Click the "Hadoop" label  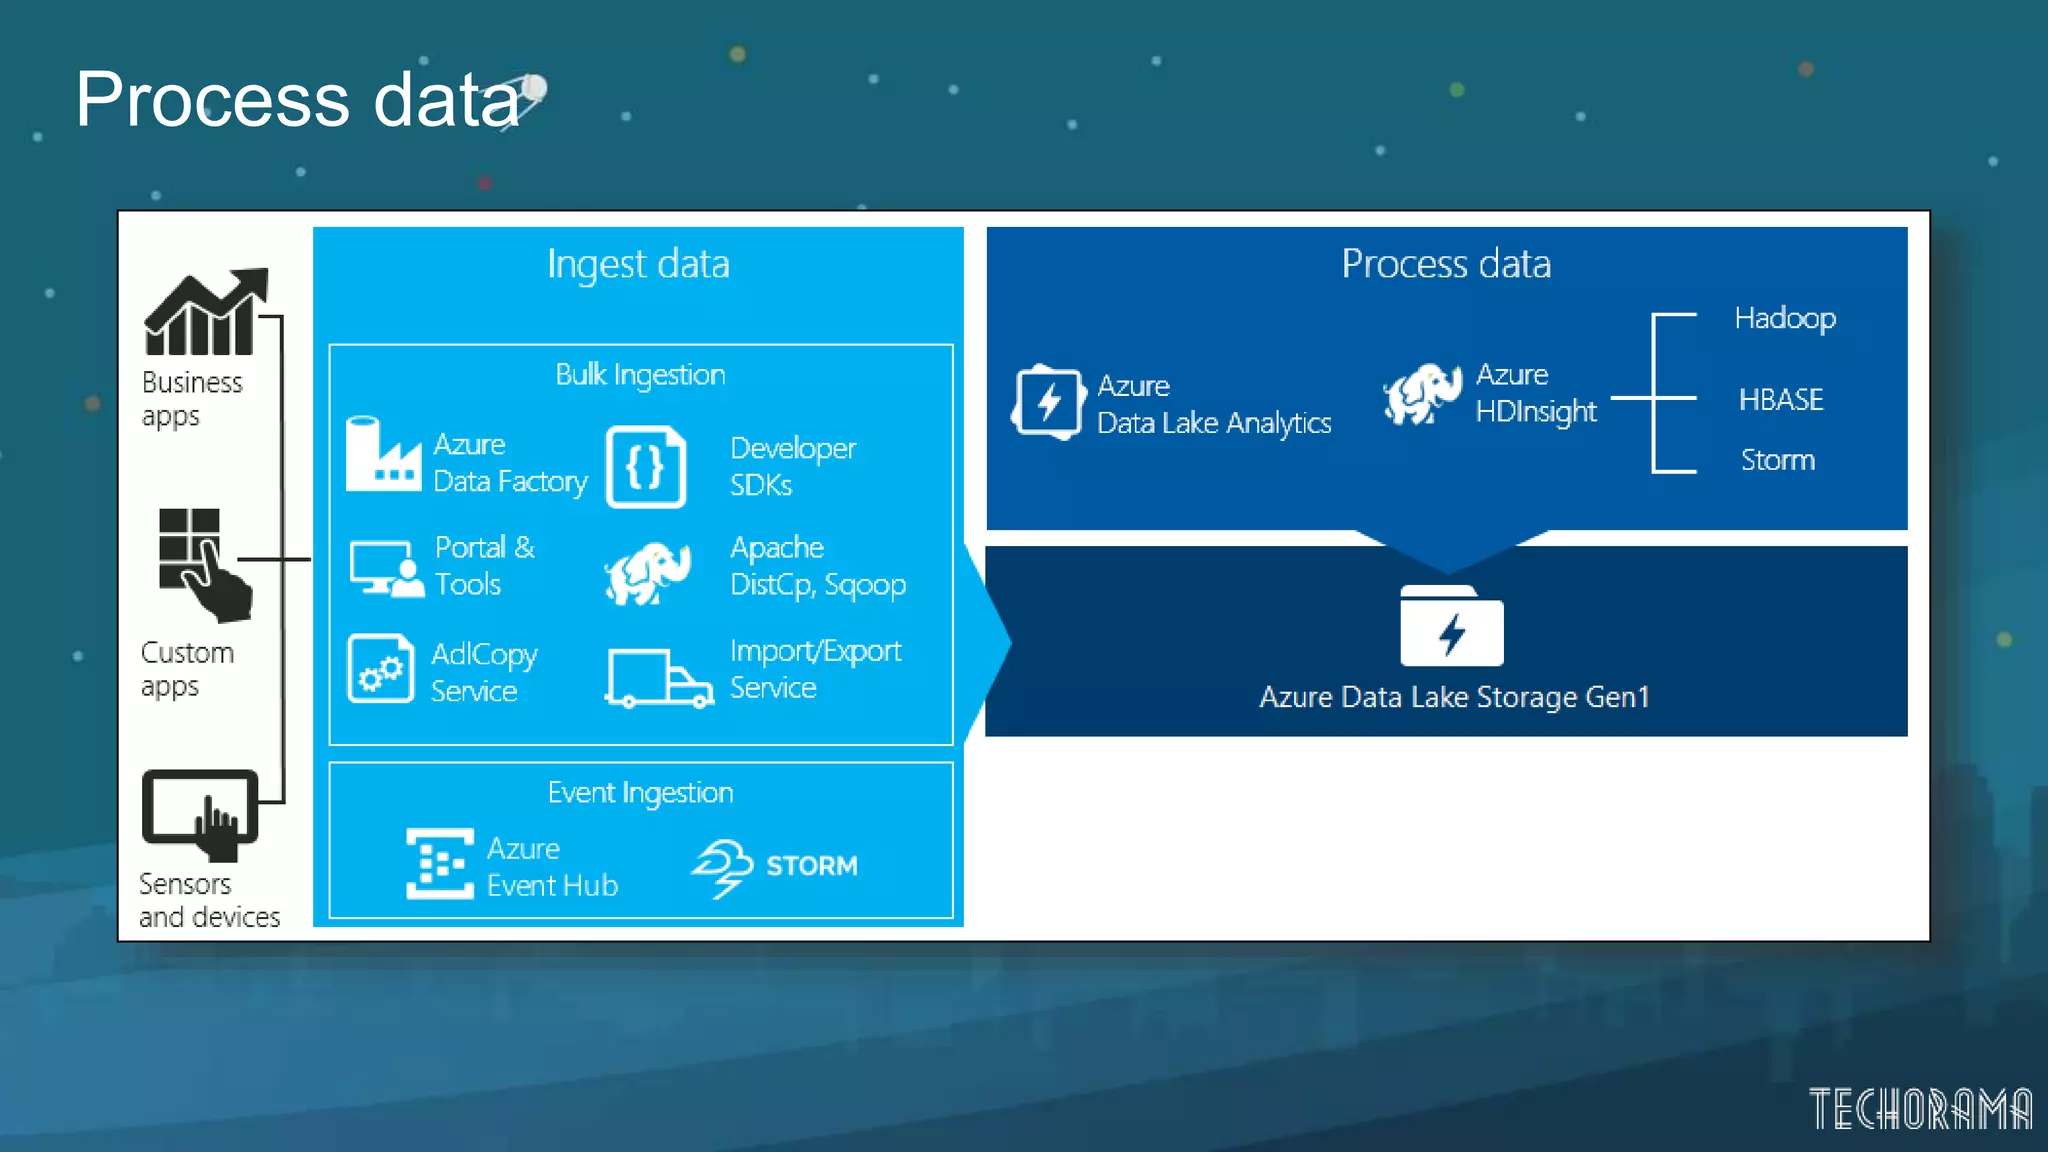tap(1785, 319)
